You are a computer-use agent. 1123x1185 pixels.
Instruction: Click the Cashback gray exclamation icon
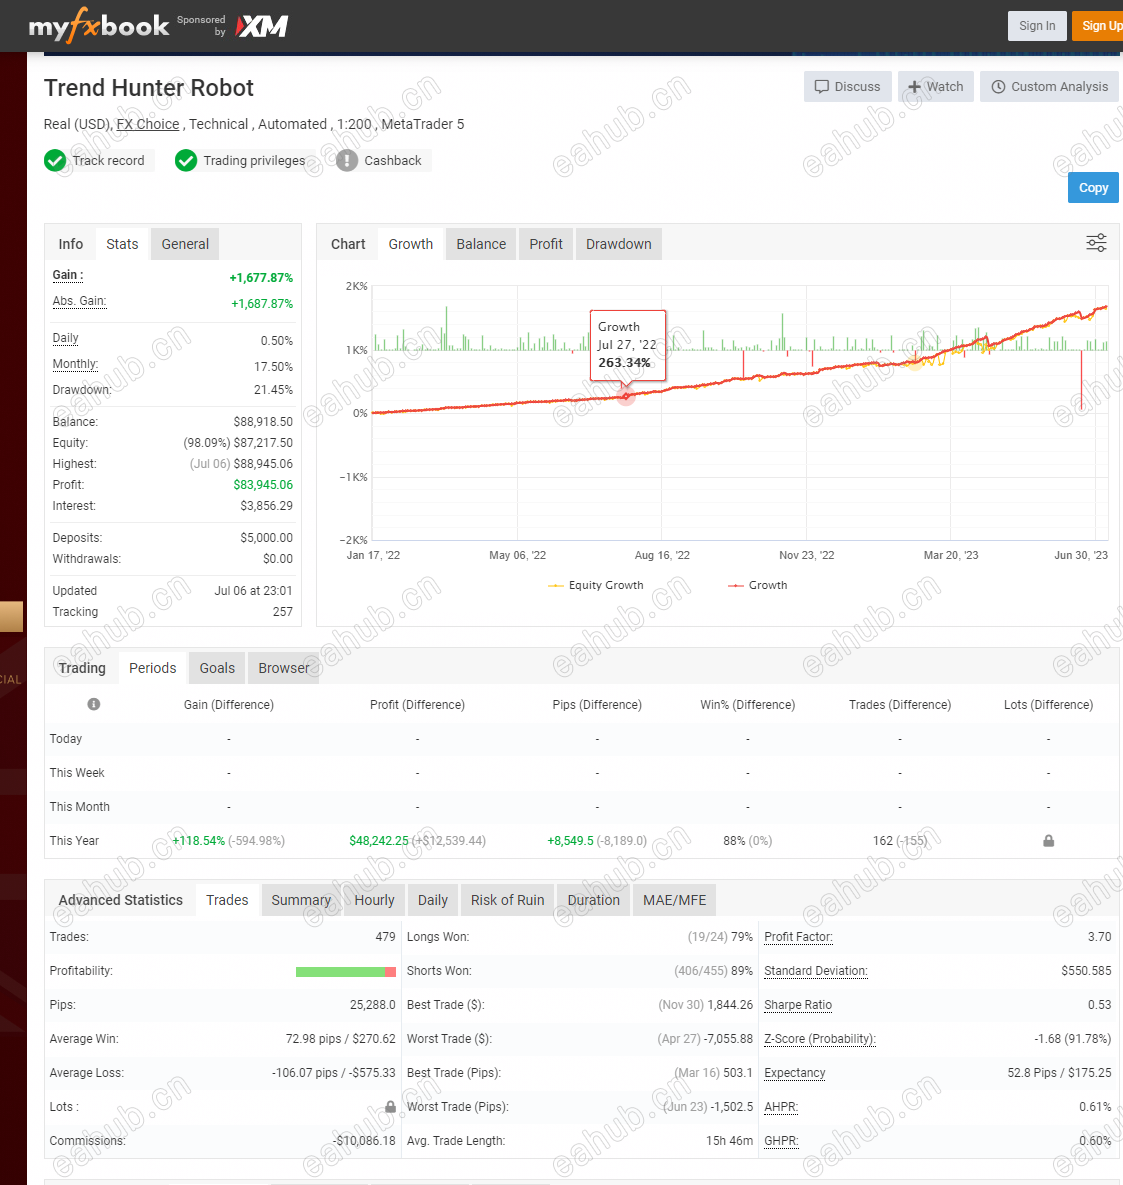pyautogui.click(x=347, y=161)
